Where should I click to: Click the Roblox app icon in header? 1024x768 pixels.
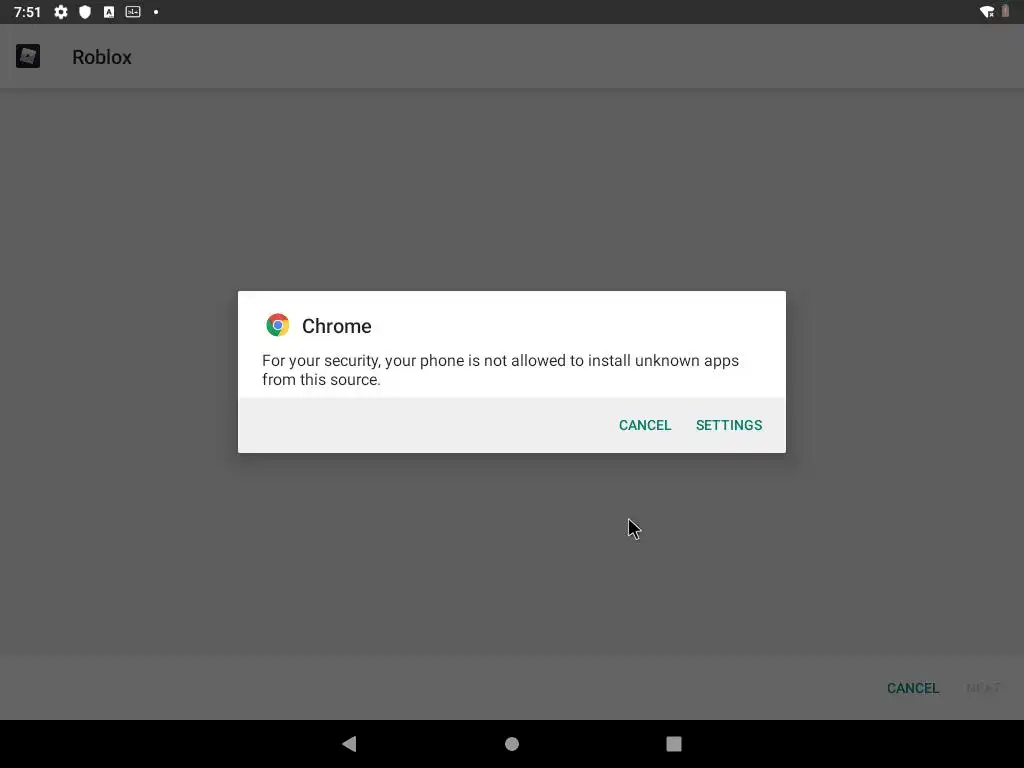(28, 56)
